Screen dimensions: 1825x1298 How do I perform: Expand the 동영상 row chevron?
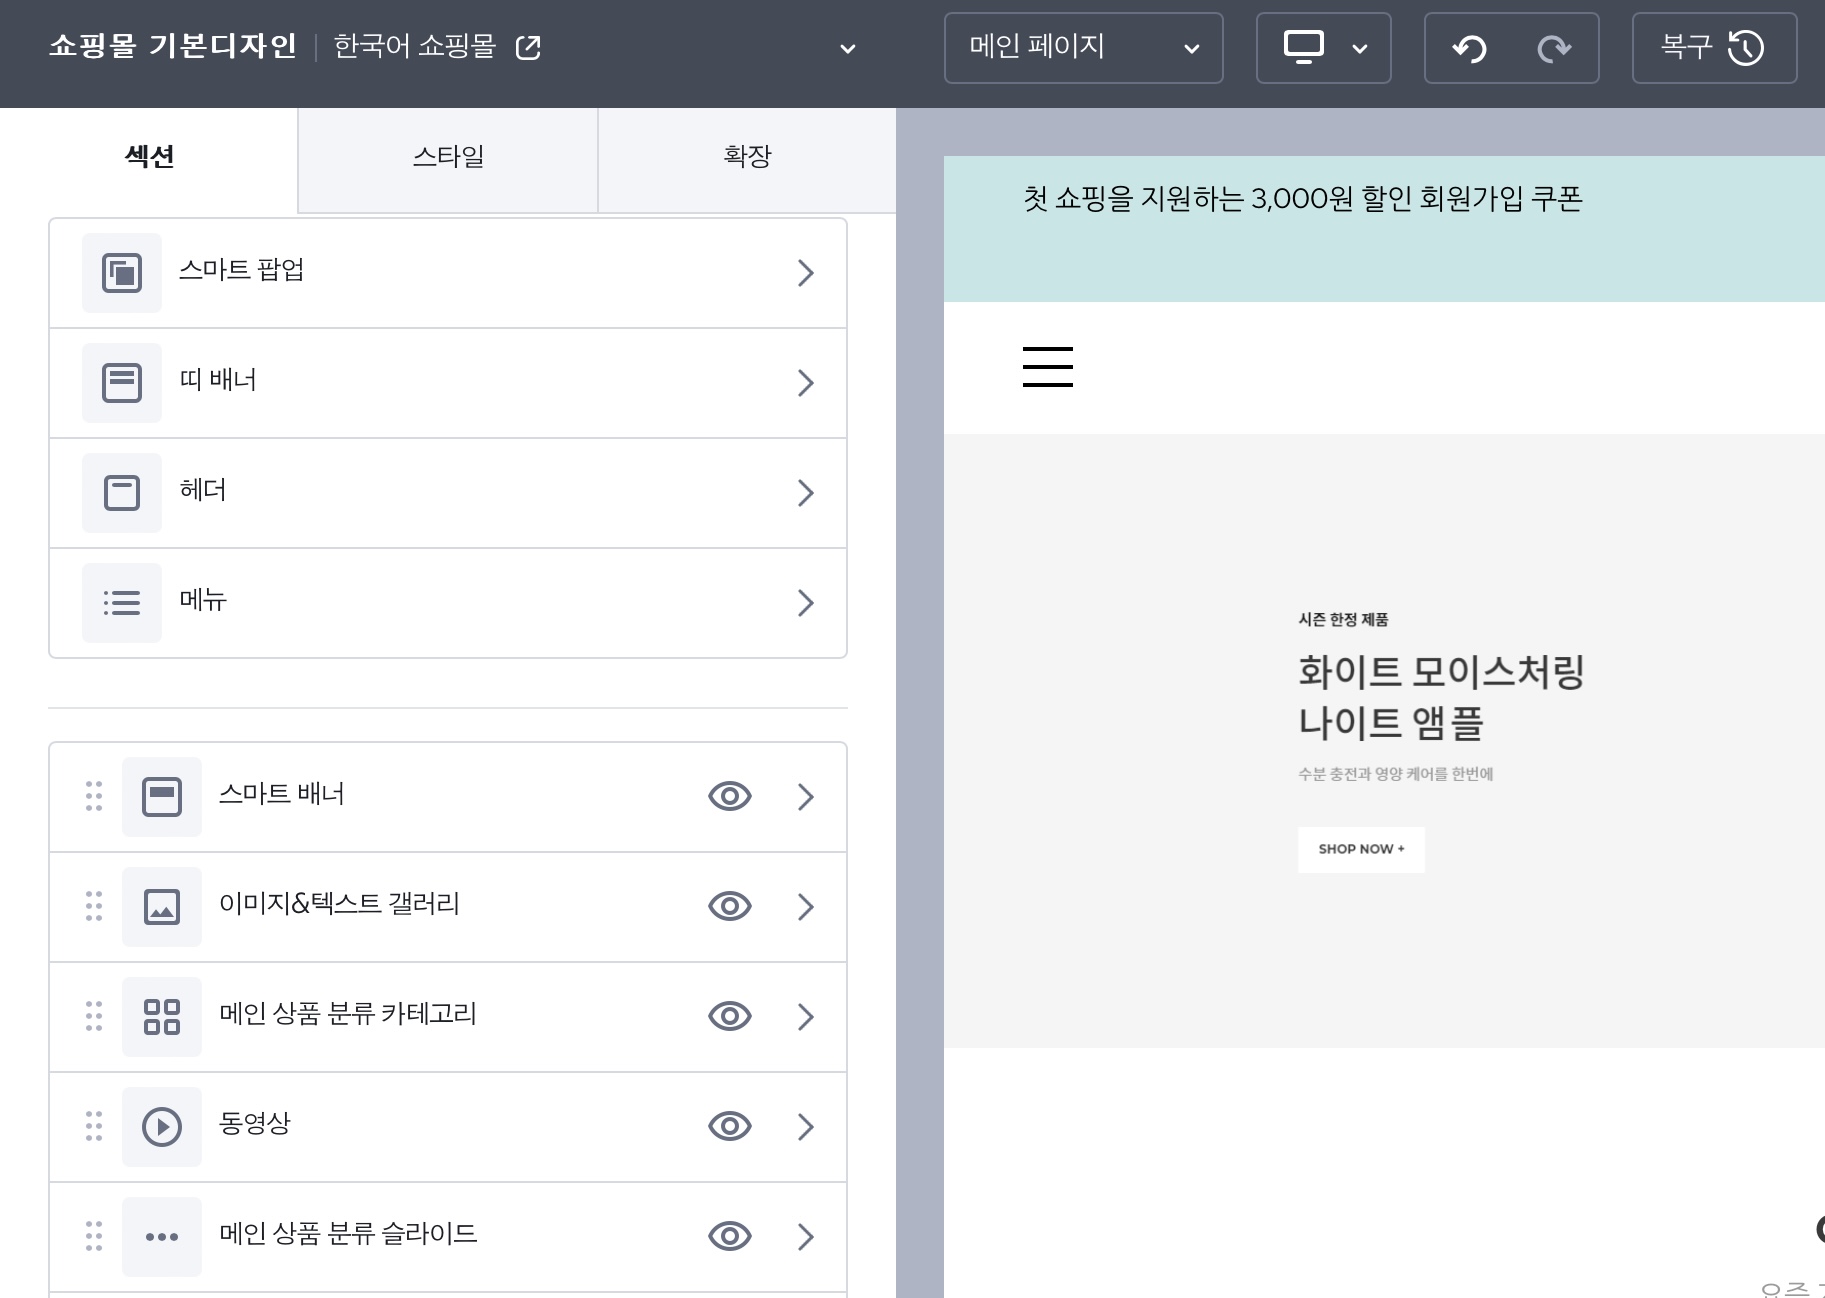(x=806, y=1127)
